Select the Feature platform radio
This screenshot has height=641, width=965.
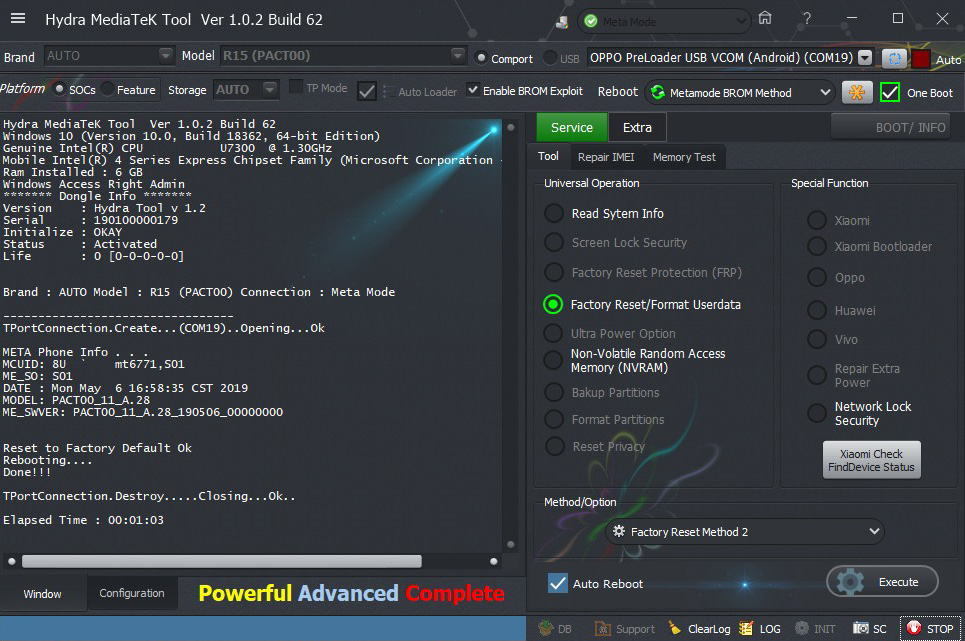tap(107, 89)
